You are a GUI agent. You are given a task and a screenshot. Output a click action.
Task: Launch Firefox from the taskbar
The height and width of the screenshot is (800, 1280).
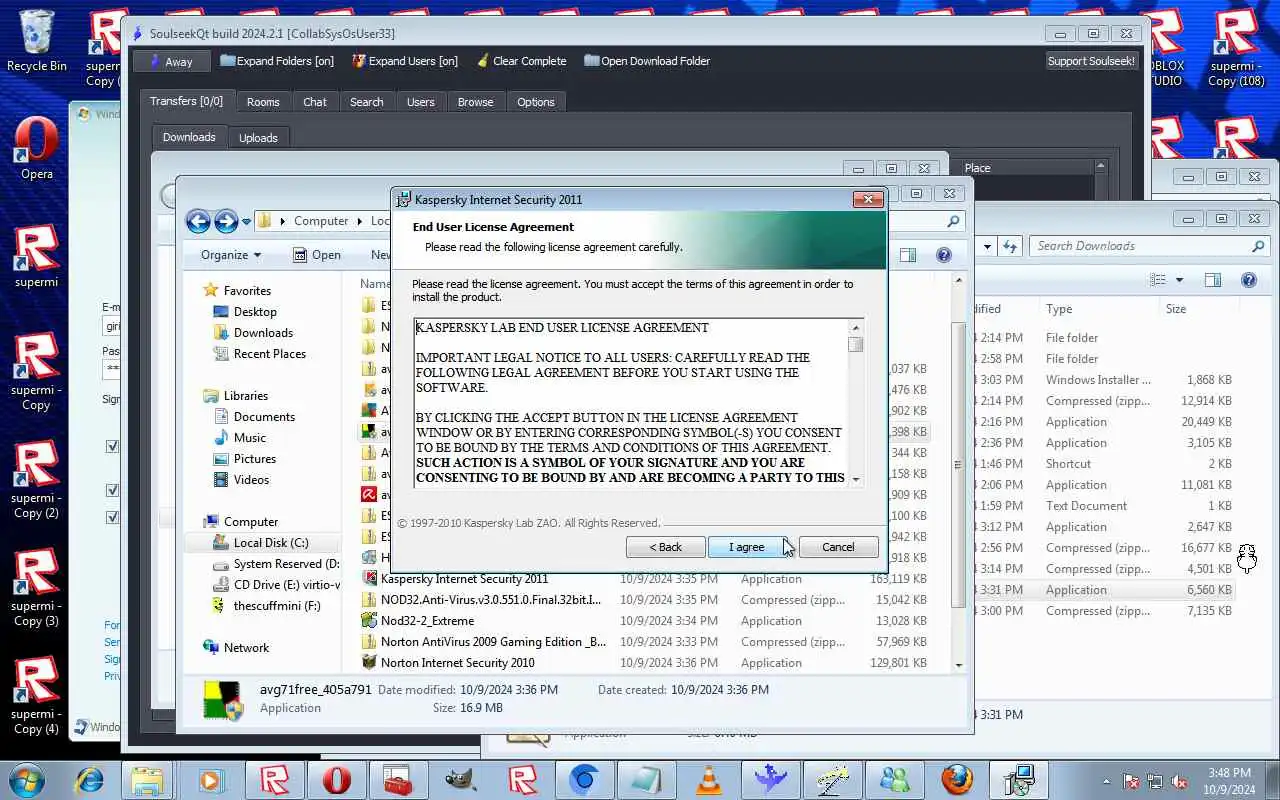[957, 779]
